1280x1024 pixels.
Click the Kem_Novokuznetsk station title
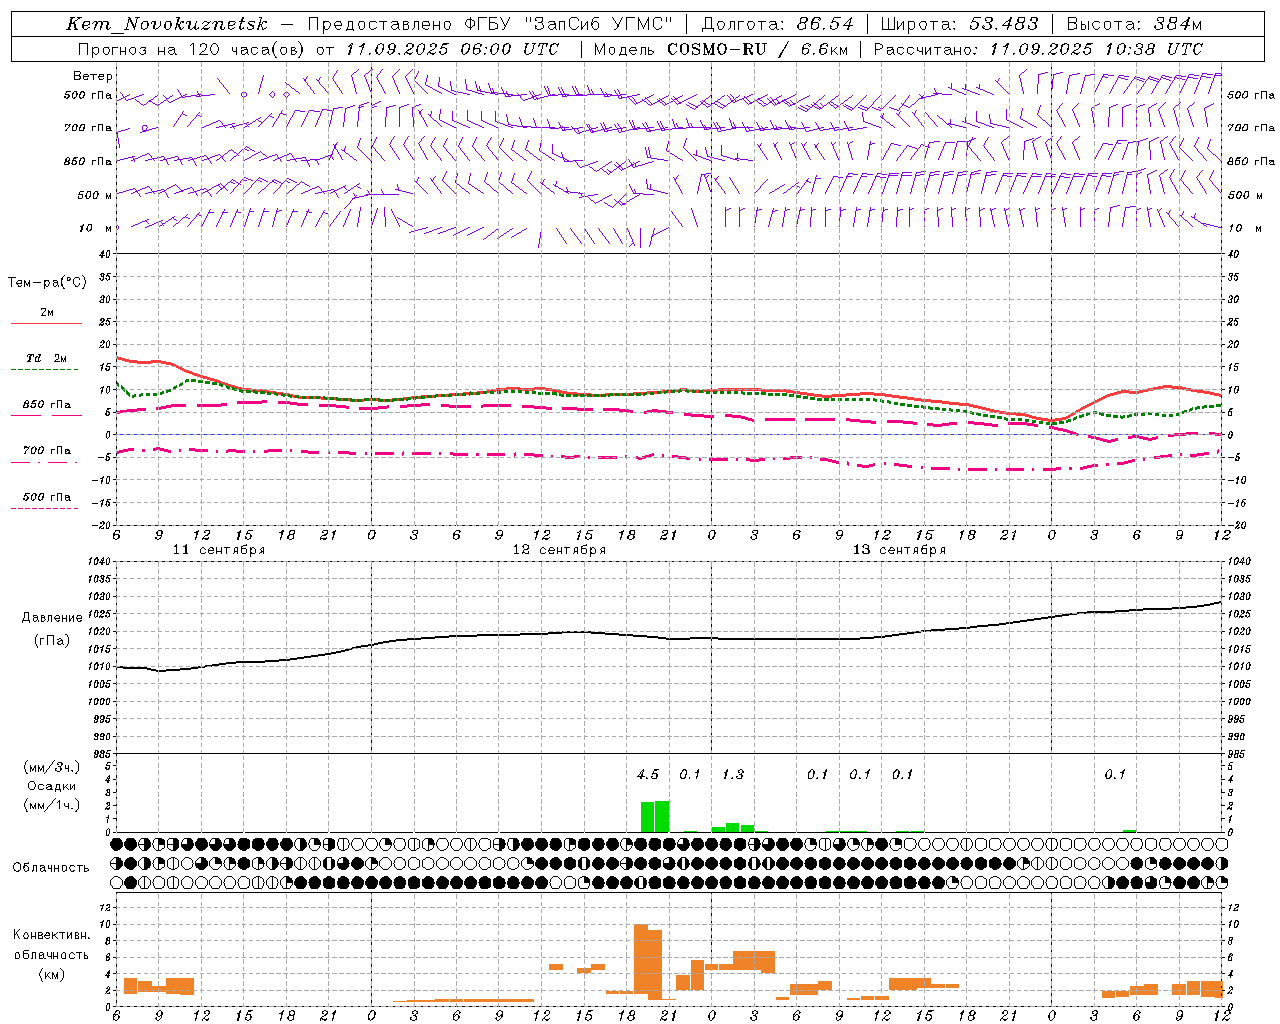click(167, 24)
